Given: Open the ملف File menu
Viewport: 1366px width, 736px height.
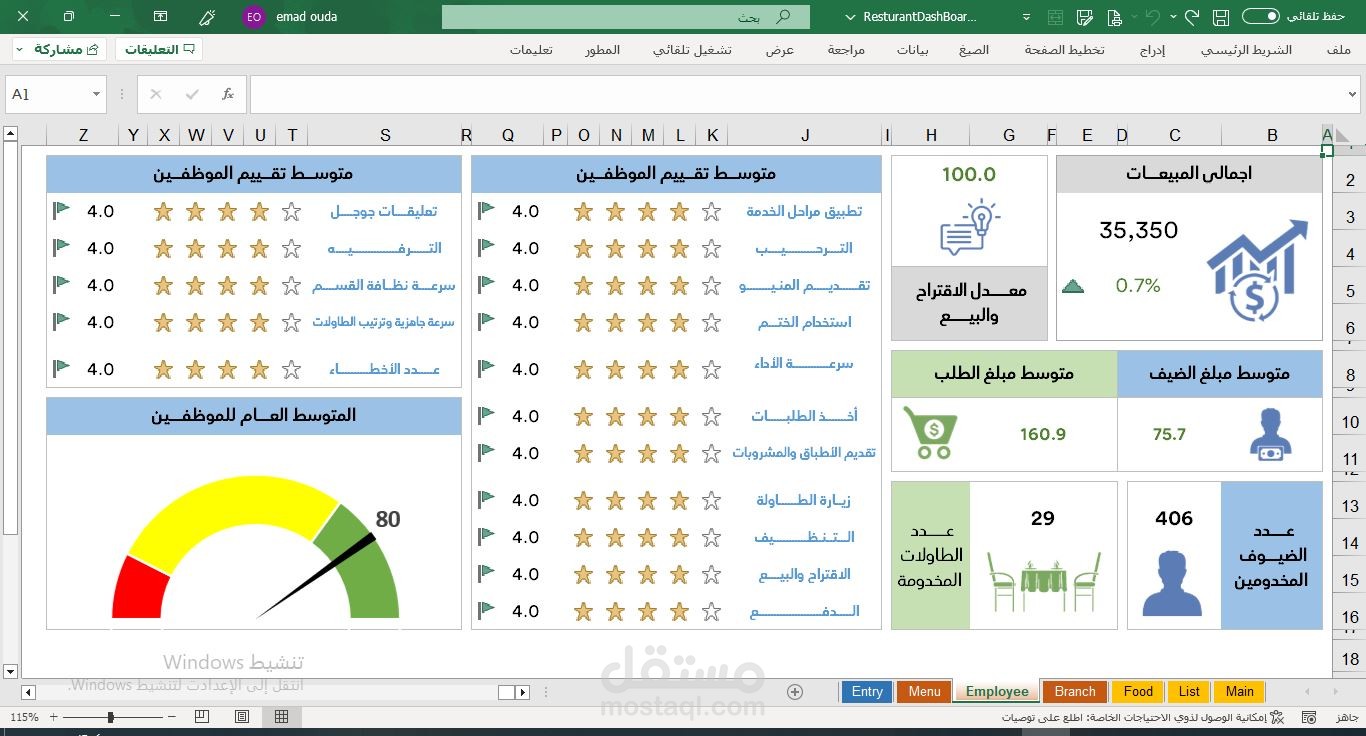Looking at the screenshot, I should 1339,50.
